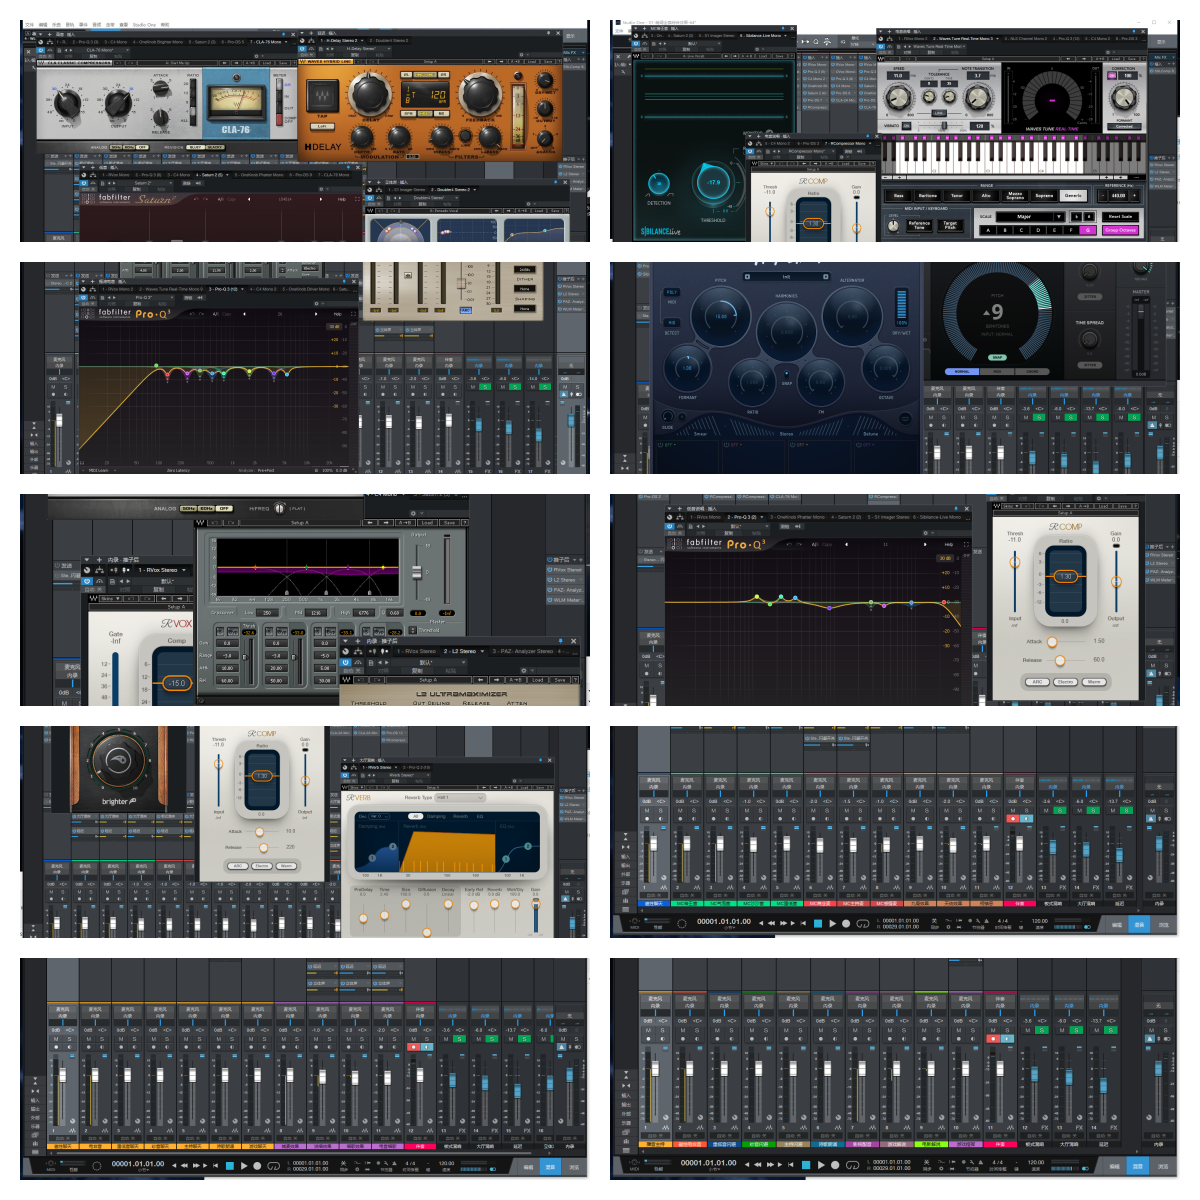The width and height of the screenshot is (1200, 1200).
Task: Toggle the Vibrato ON switch in Waves Tune
Action: (x=906, y=126)
